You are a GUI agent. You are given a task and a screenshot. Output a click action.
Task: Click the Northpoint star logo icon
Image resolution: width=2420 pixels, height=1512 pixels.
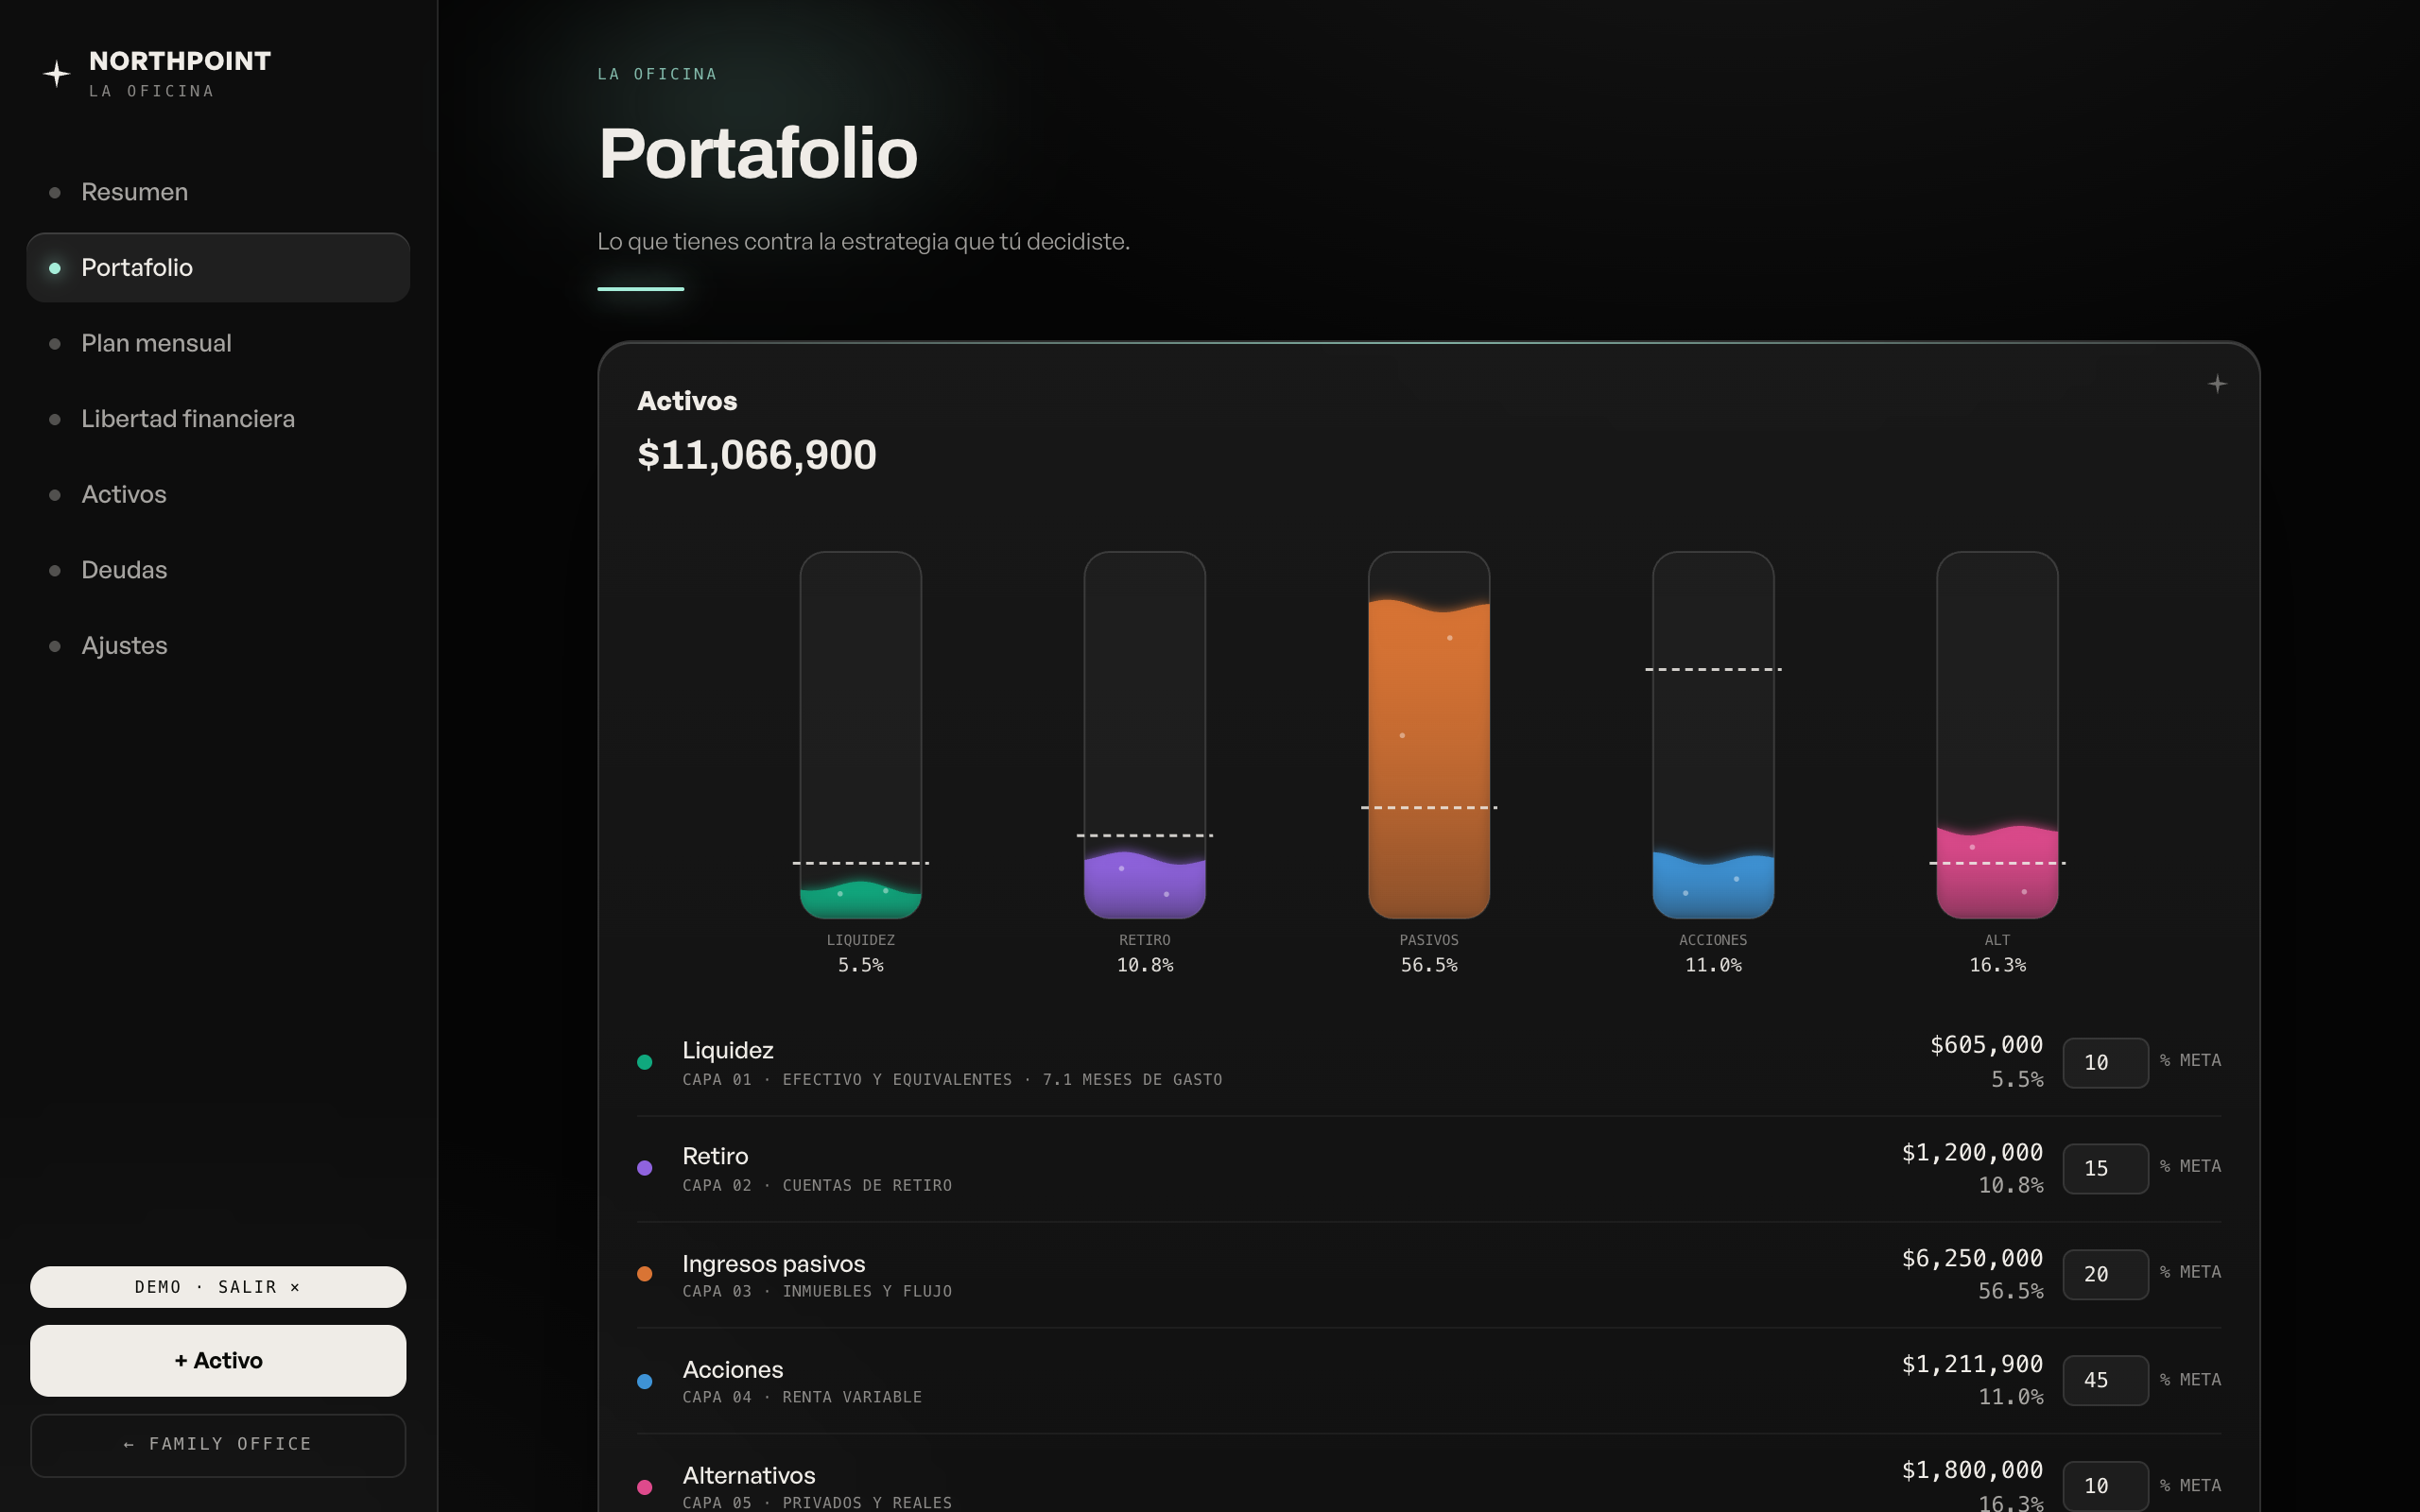(57, 74)
